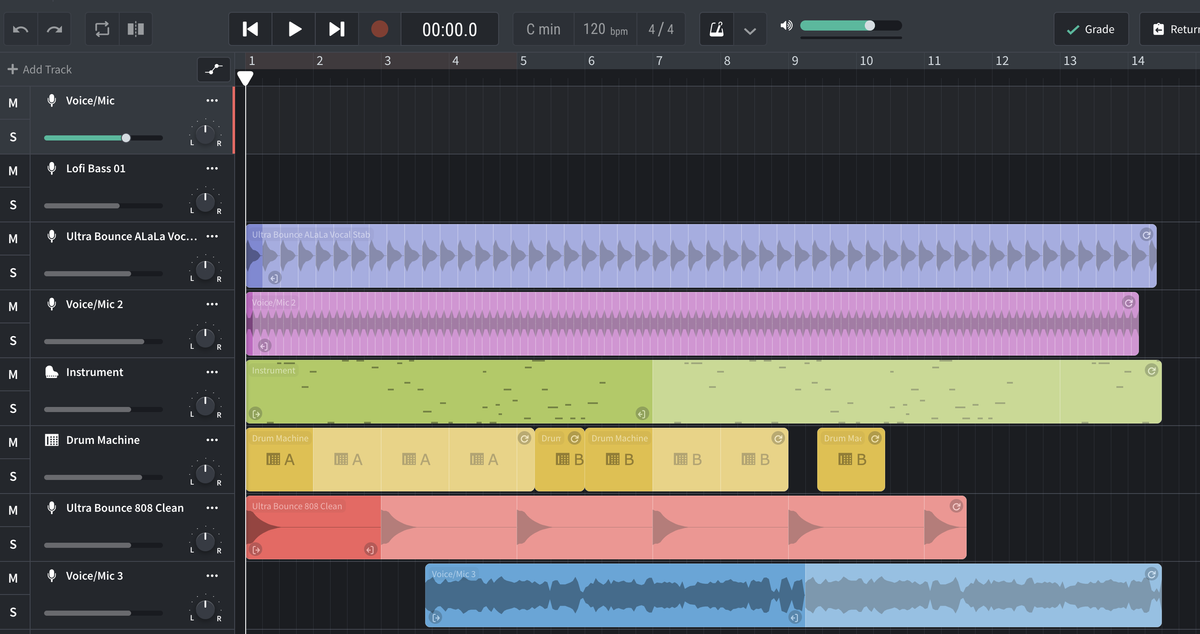Select the pink Voice/Mic 2 audio clip

pyautogui.click(x=692, y=324)
